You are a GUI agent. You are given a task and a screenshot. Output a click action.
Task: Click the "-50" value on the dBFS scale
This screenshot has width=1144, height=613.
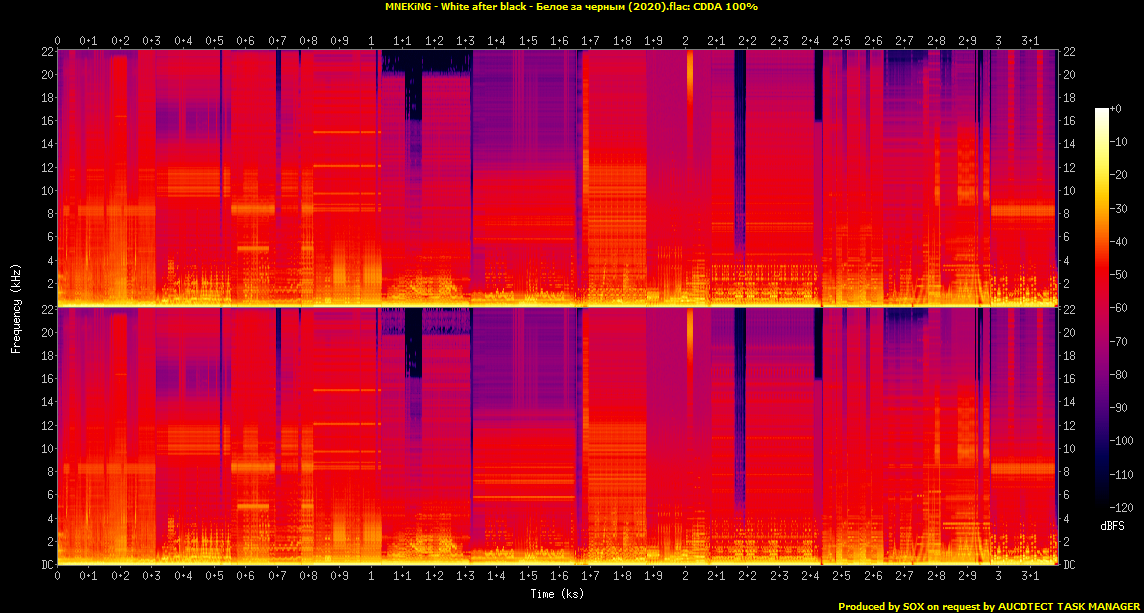pyautogui.click(x=1117, y=274)
